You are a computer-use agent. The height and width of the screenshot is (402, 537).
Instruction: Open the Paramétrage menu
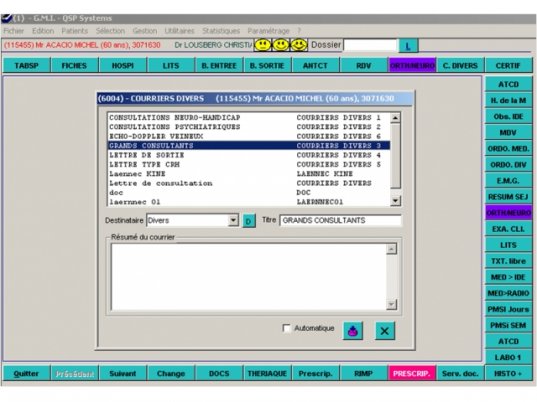[x=268, y=31]
